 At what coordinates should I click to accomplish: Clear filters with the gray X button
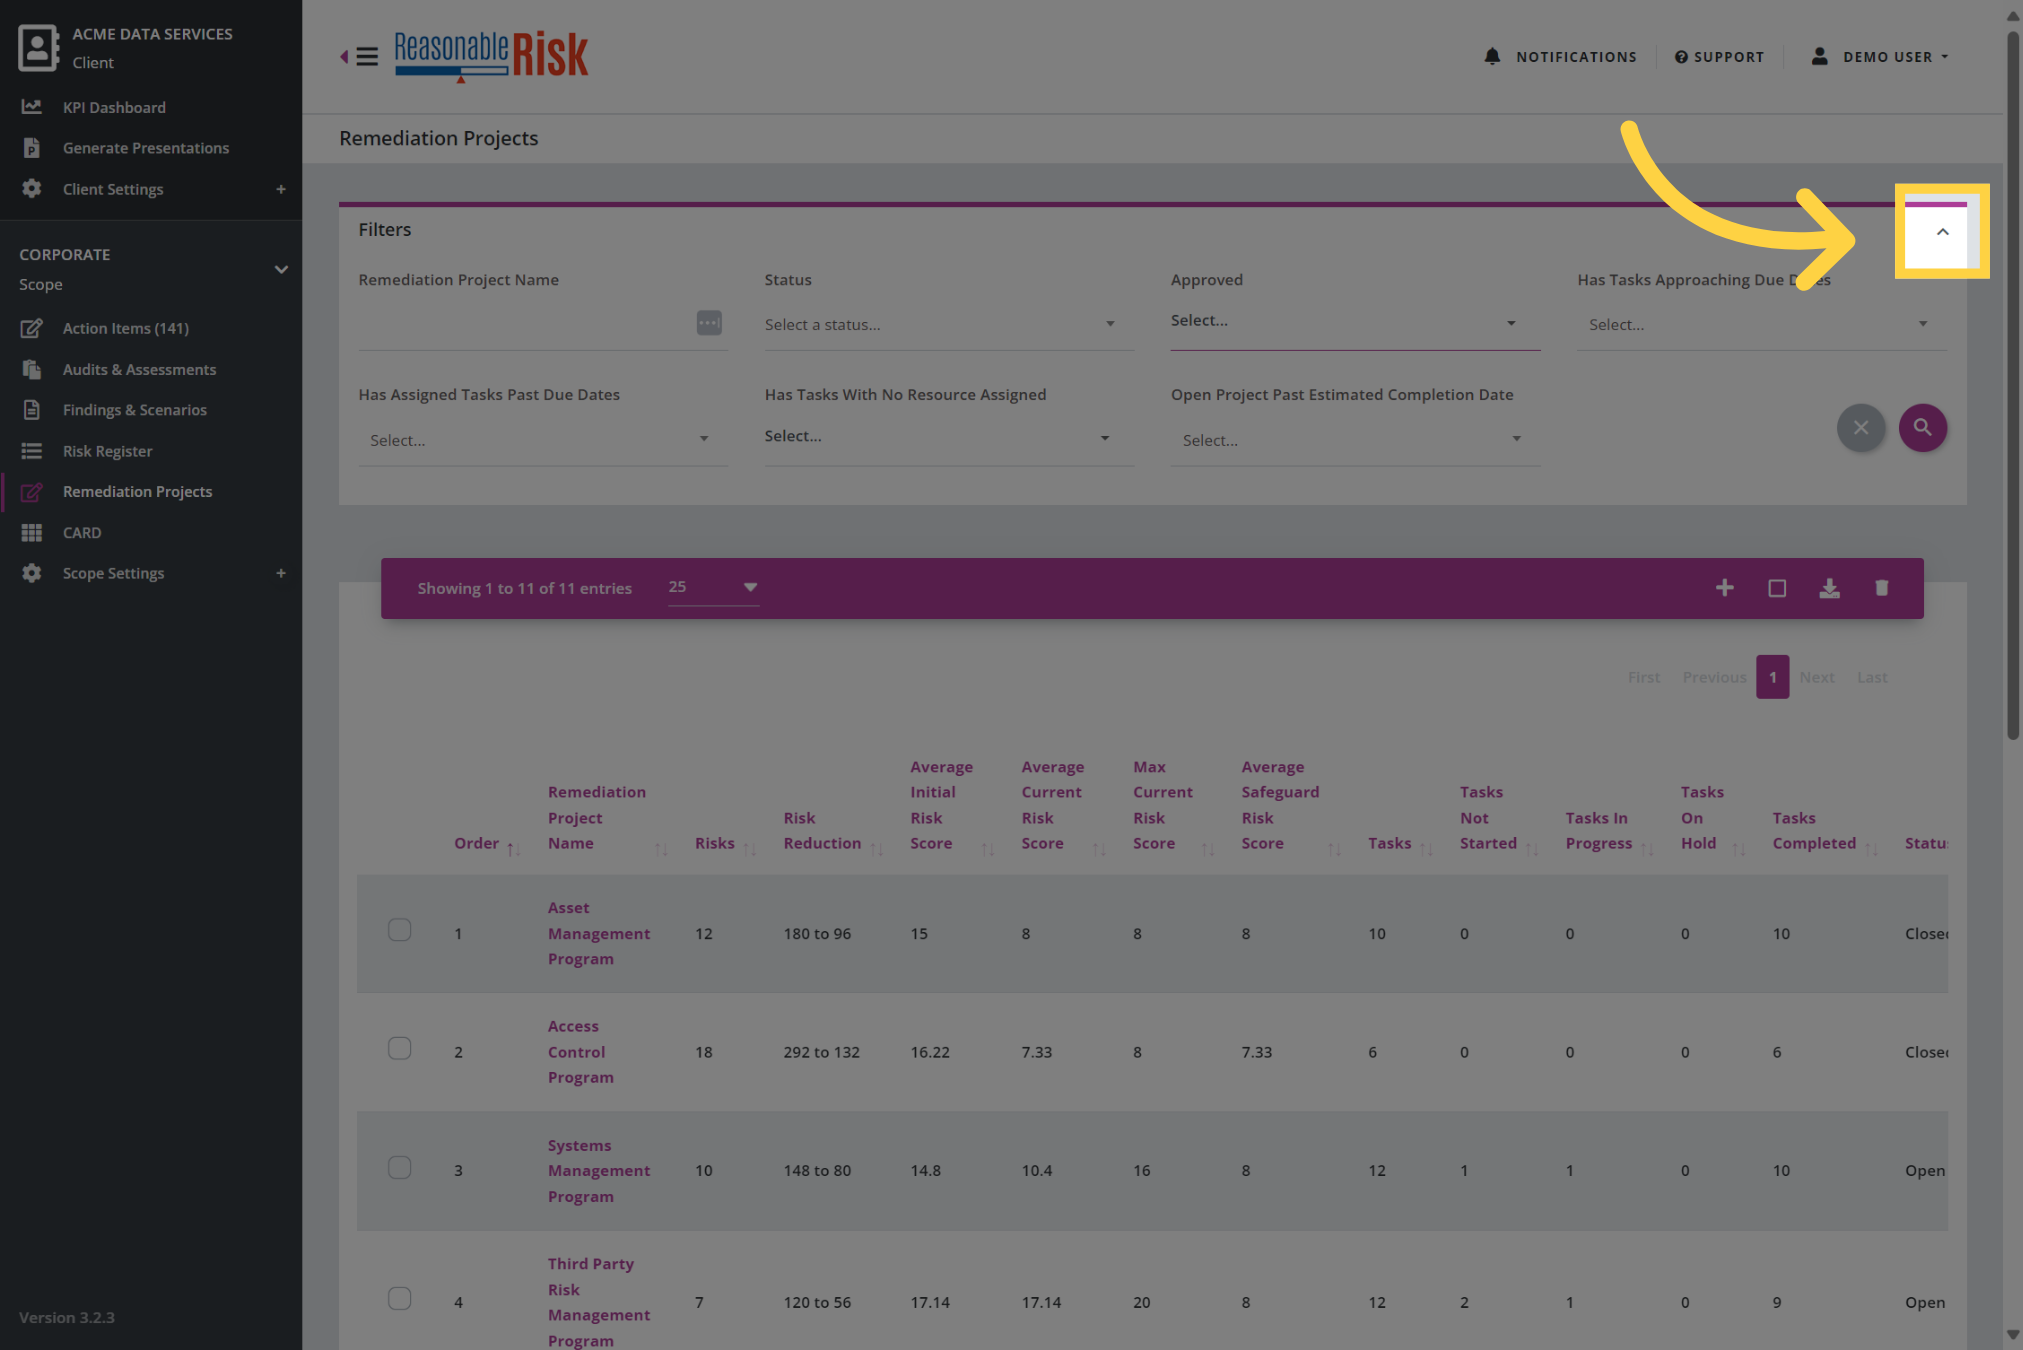click(x=1860, y=428)
